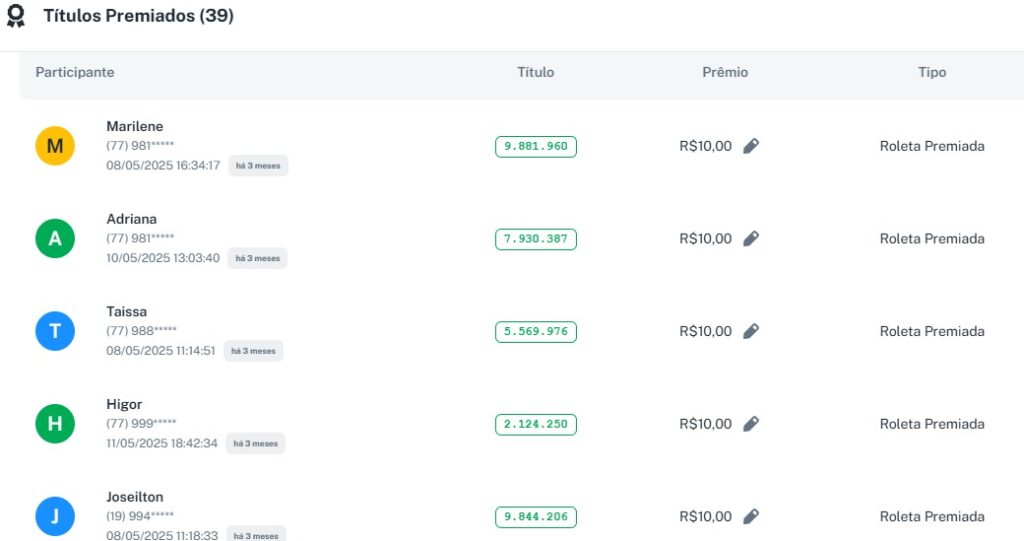The height and width of the screenshot is (541, 1024).
Task: Click Marilene's yellow M avatar
Action: pos(55,146)
